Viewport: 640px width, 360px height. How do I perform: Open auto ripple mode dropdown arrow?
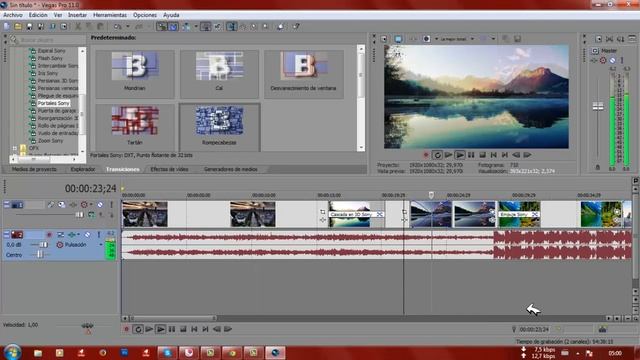tap(196, 27)
